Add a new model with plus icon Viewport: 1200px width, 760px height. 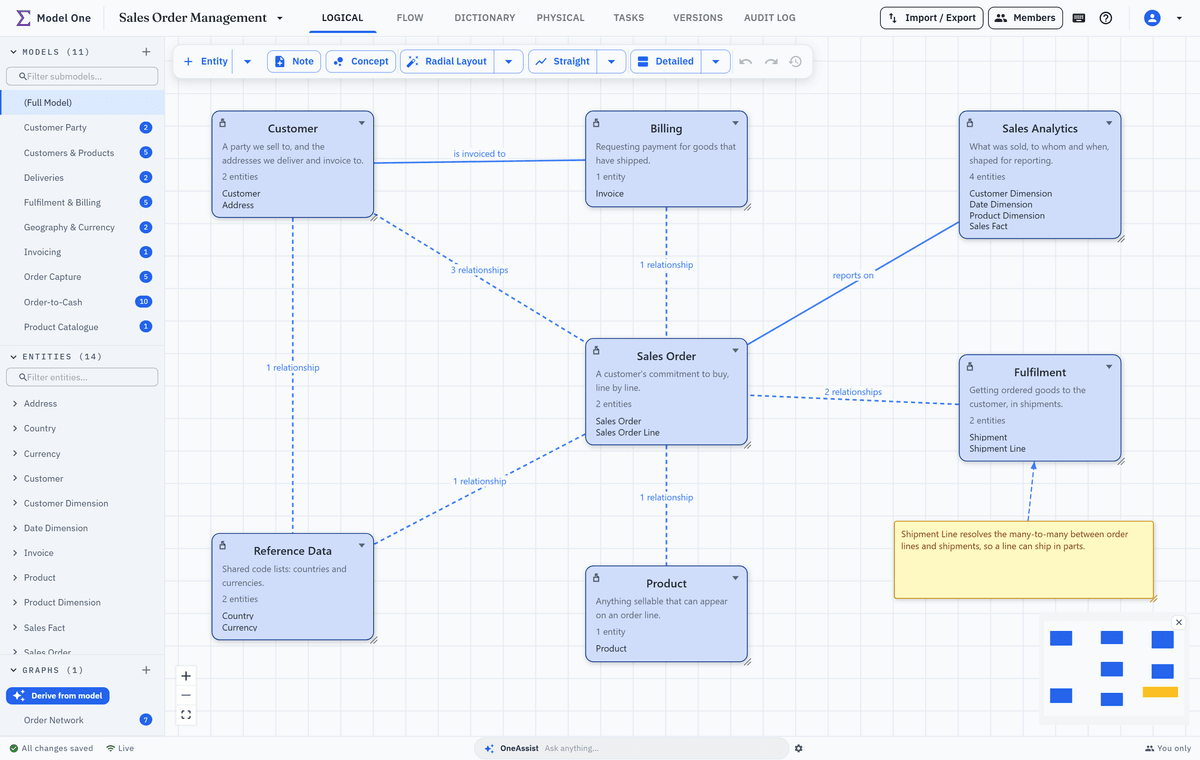pyautogui.click(x=146, y=51)
